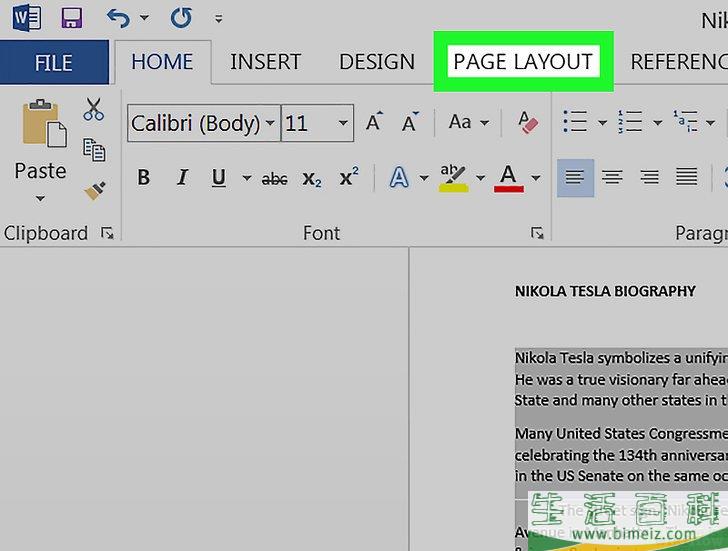
Task: Select the PAGE LAYOUT tab
Action: pyautogui.click(x=523, y=62)
